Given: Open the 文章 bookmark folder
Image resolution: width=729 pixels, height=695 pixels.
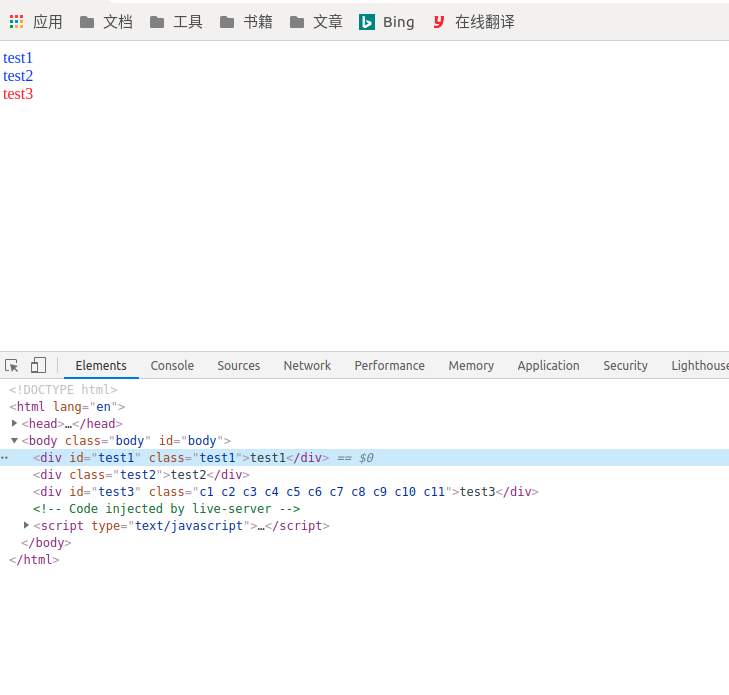Looking at the screenshot, I should (316, 22).
